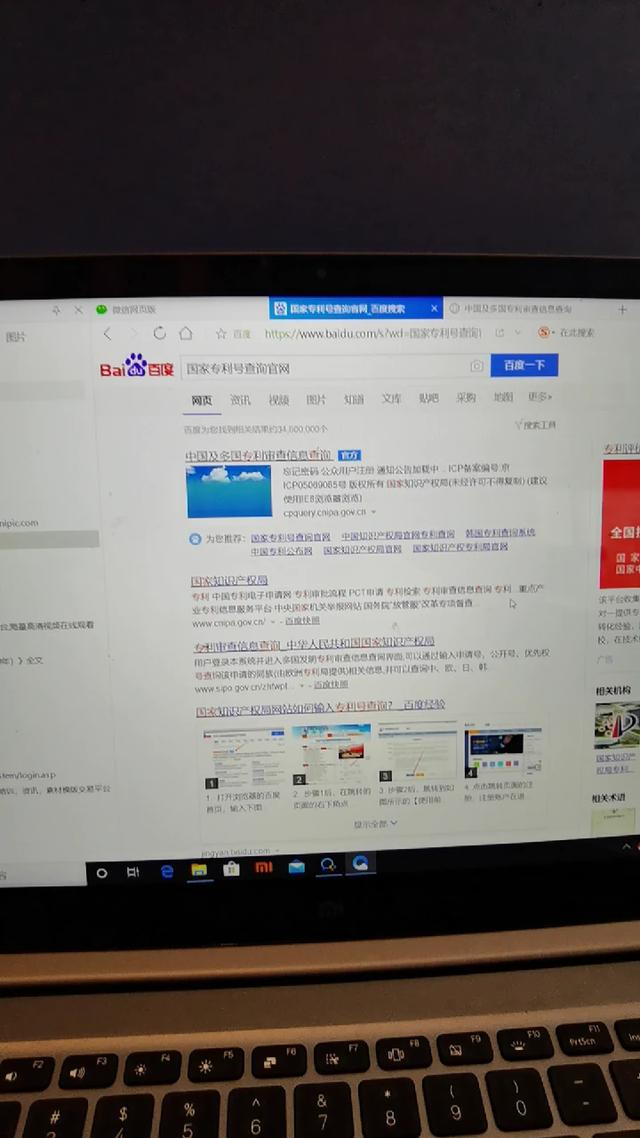Expand the address bar dropdown arrow
Screen dimensions: 640x1138
point(518,332)
